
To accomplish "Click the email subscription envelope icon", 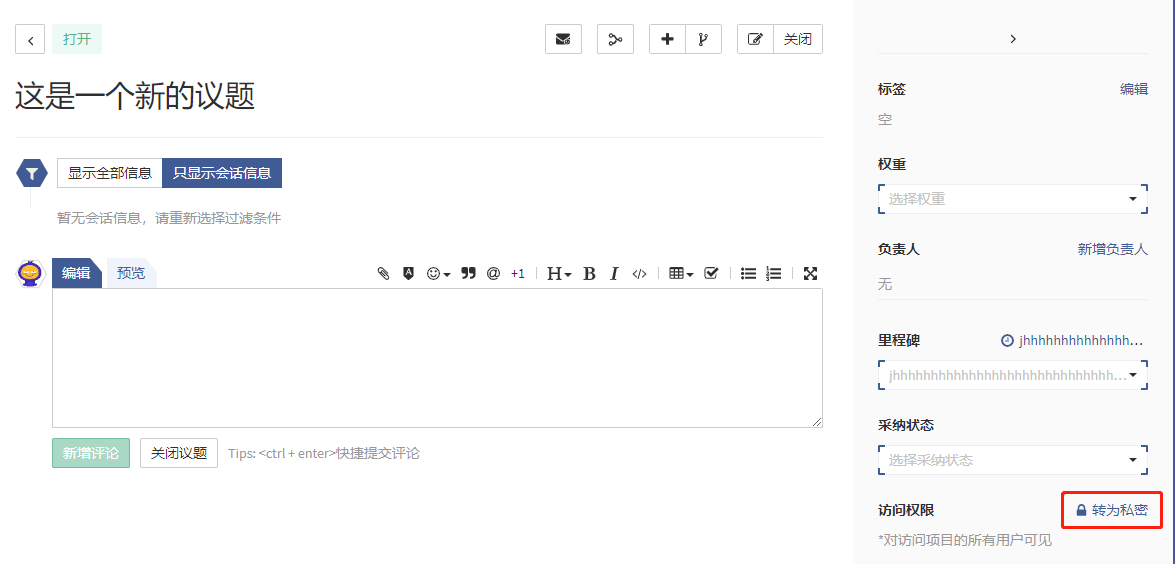I will (x=563, y=39).
